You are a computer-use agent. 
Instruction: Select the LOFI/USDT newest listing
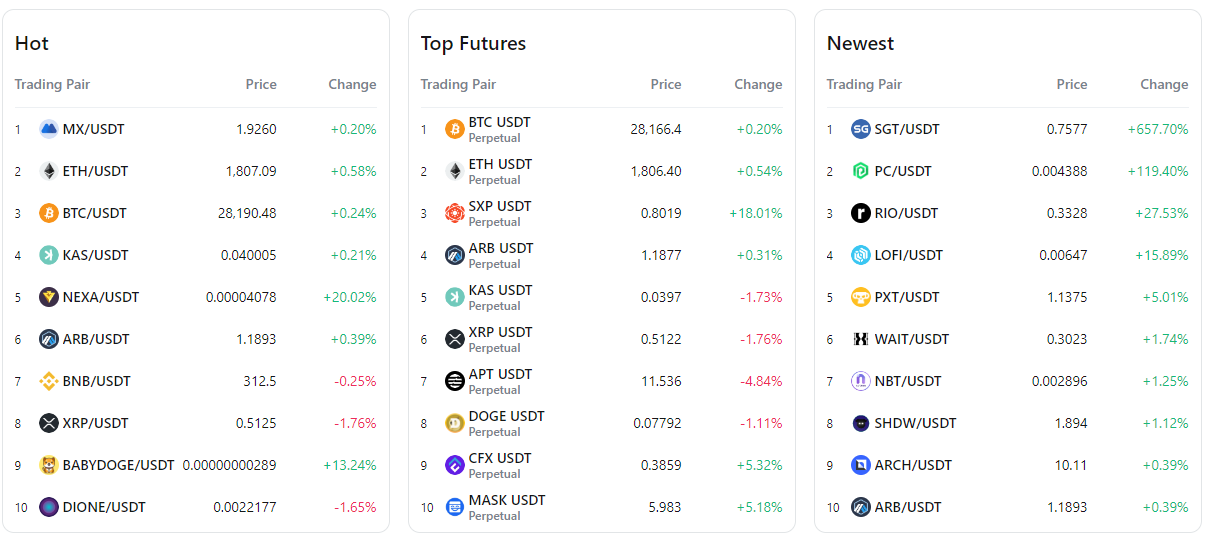[908, 255]
